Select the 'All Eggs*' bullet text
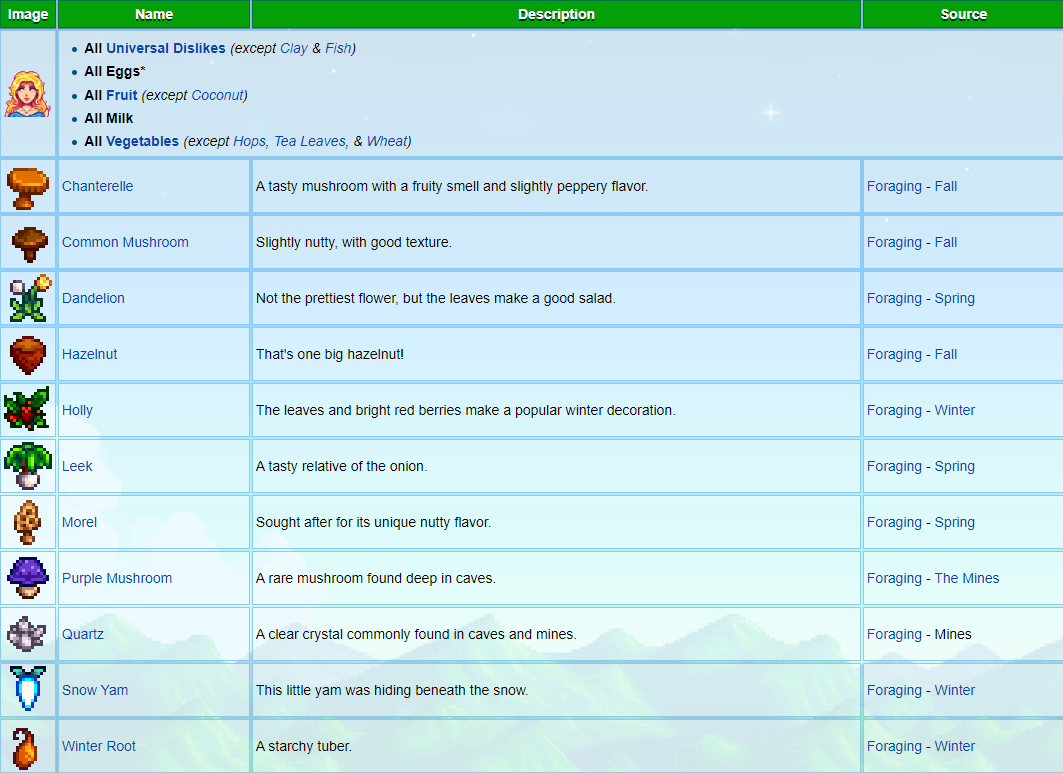 115,71
